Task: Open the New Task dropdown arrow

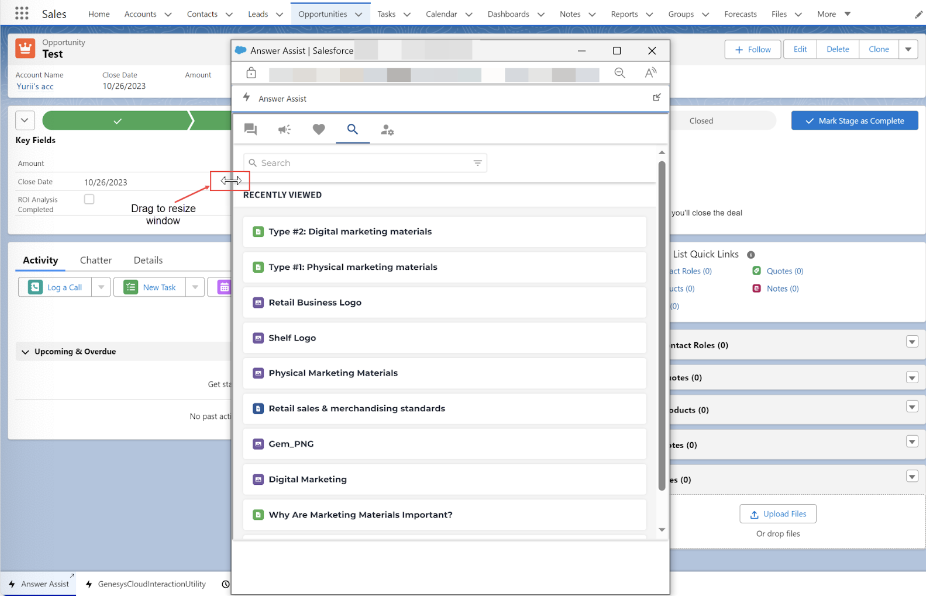Action: click(x=195, y=287)
